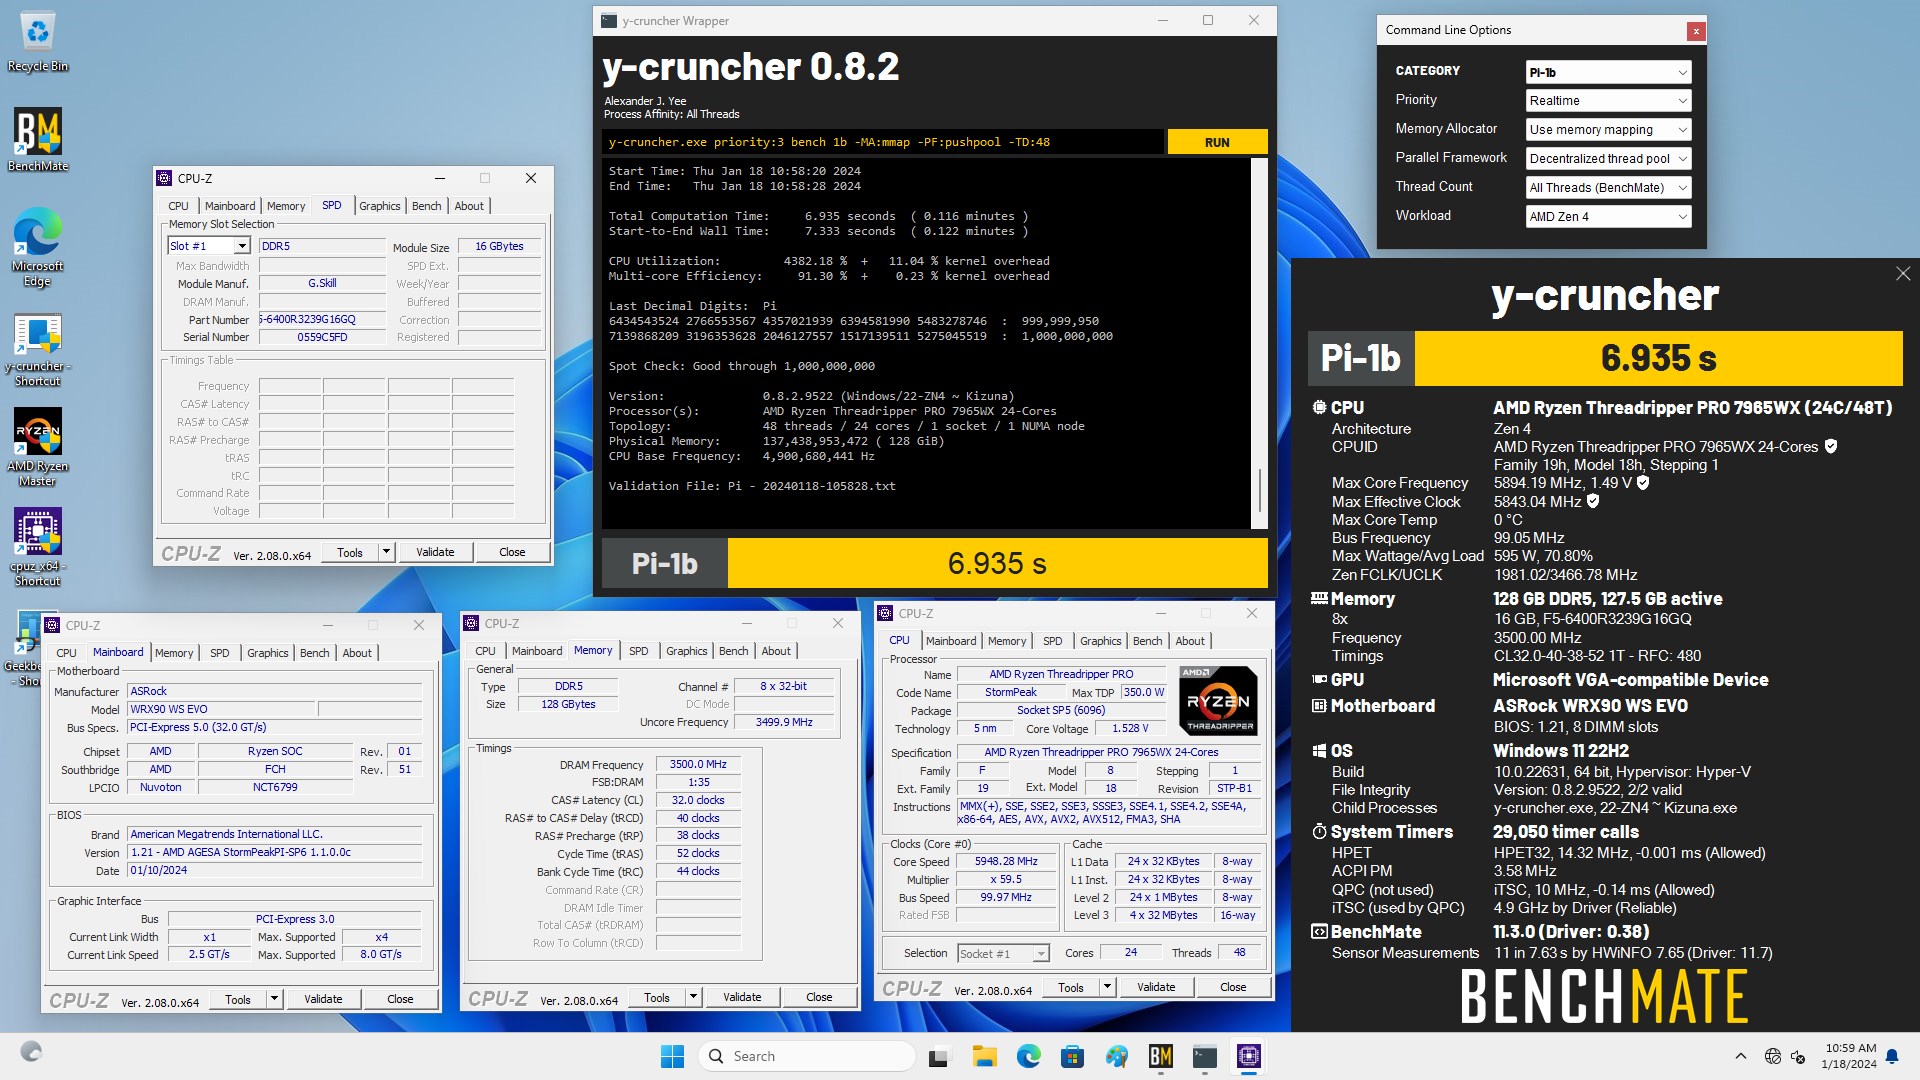Click Validate in the CPU tab CPU-Z window
1920x1080 pixels.
point(1156,987)
